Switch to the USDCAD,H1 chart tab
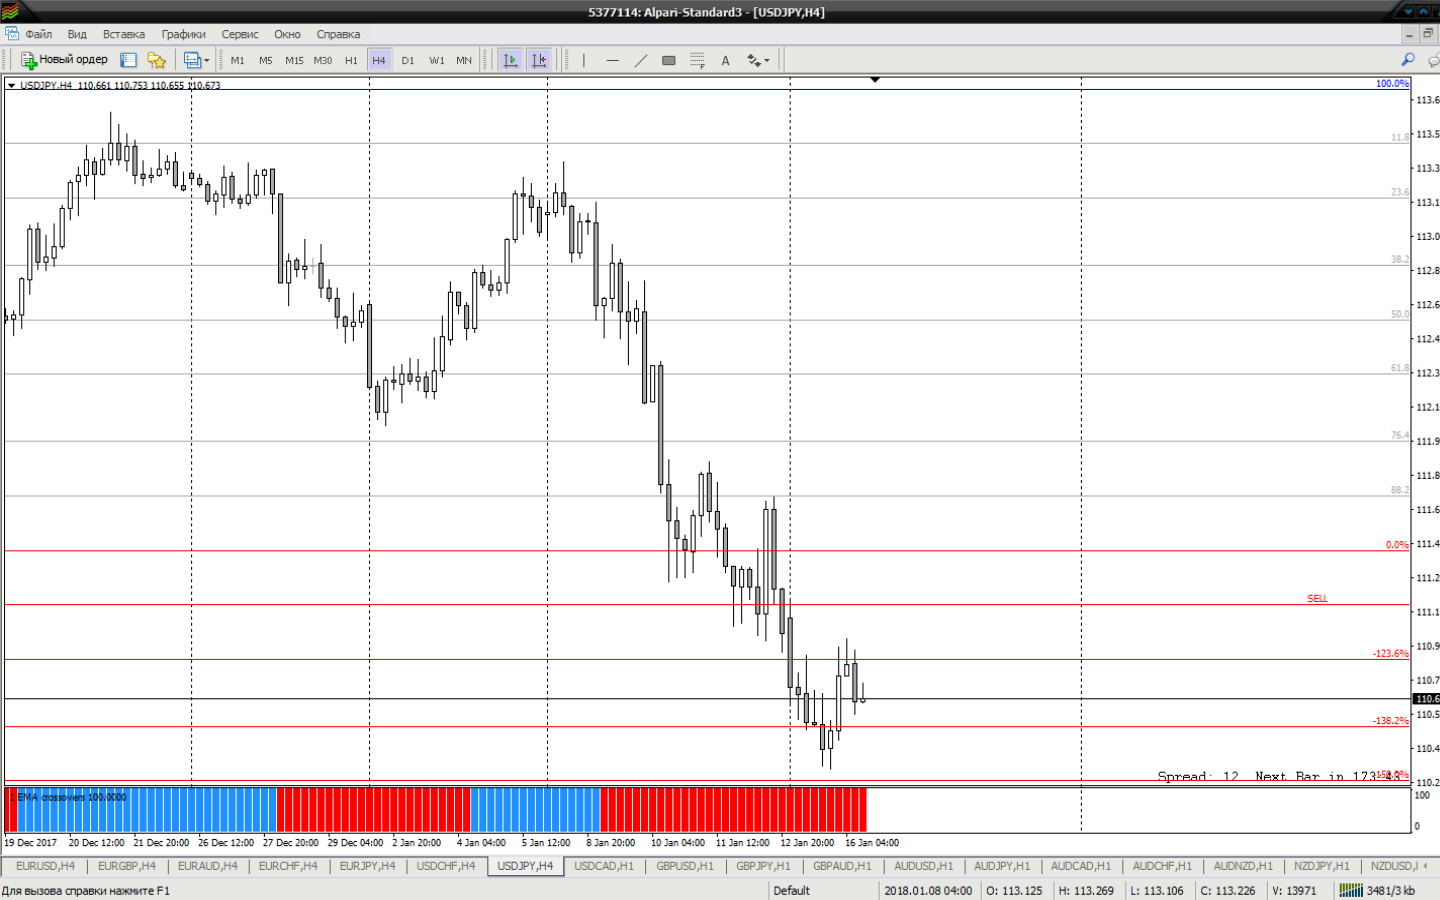Viewport: 1440px width, 900px height. 604,866
